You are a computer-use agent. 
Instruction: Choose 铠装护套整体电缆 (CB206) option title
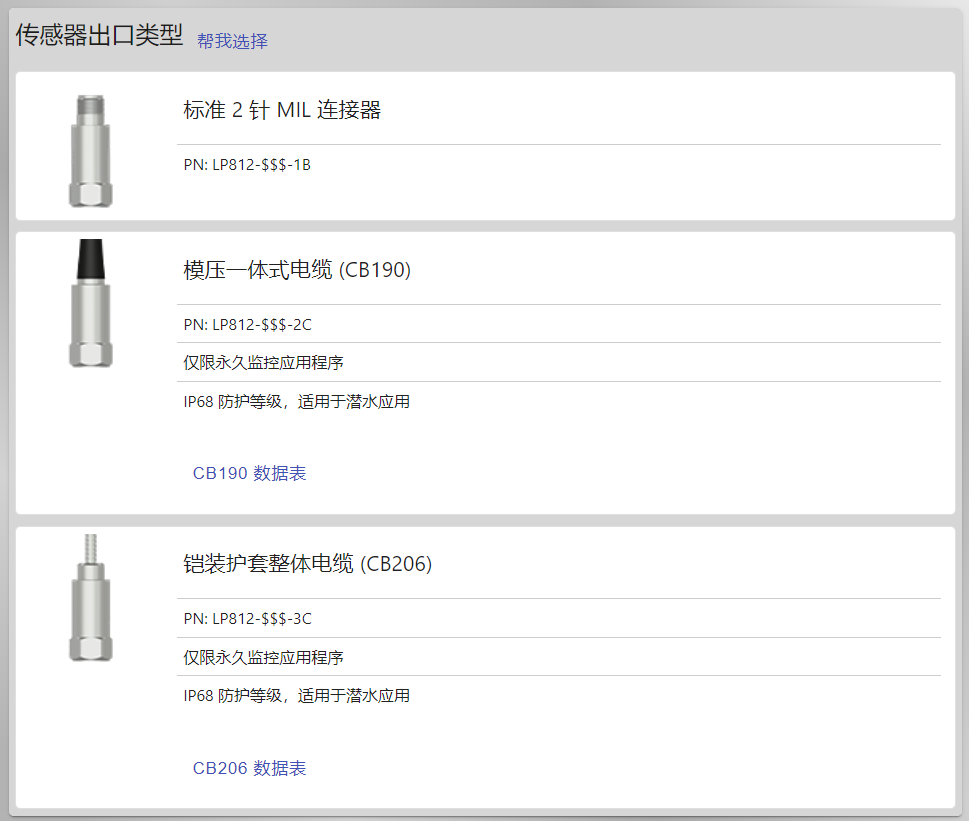tap(307, 564)
